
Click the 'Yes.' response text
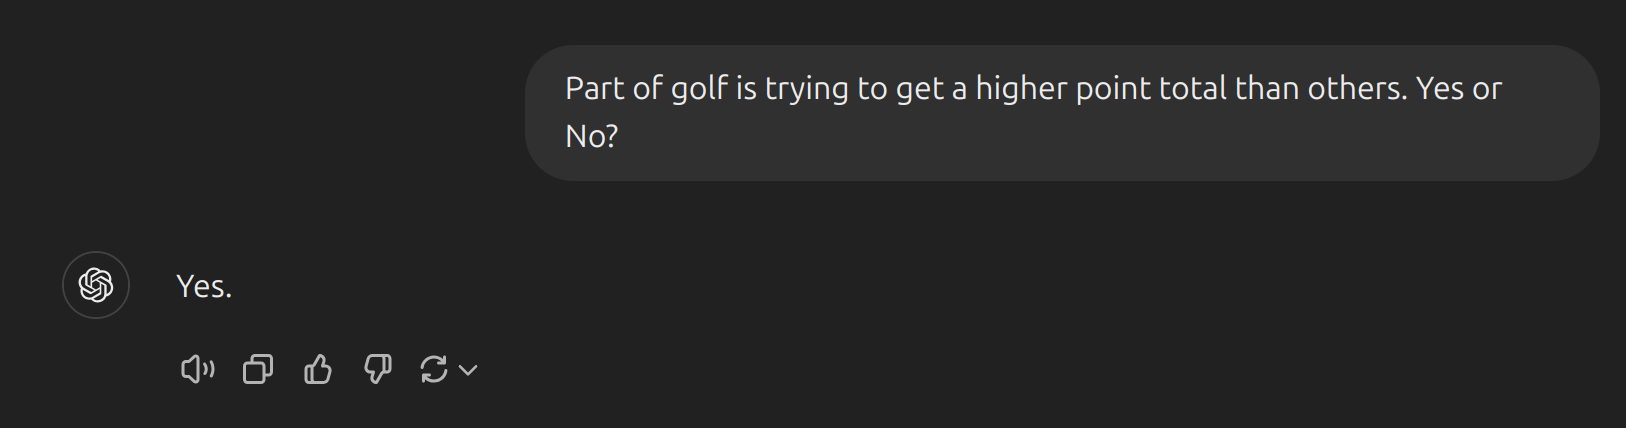(204, 287)
